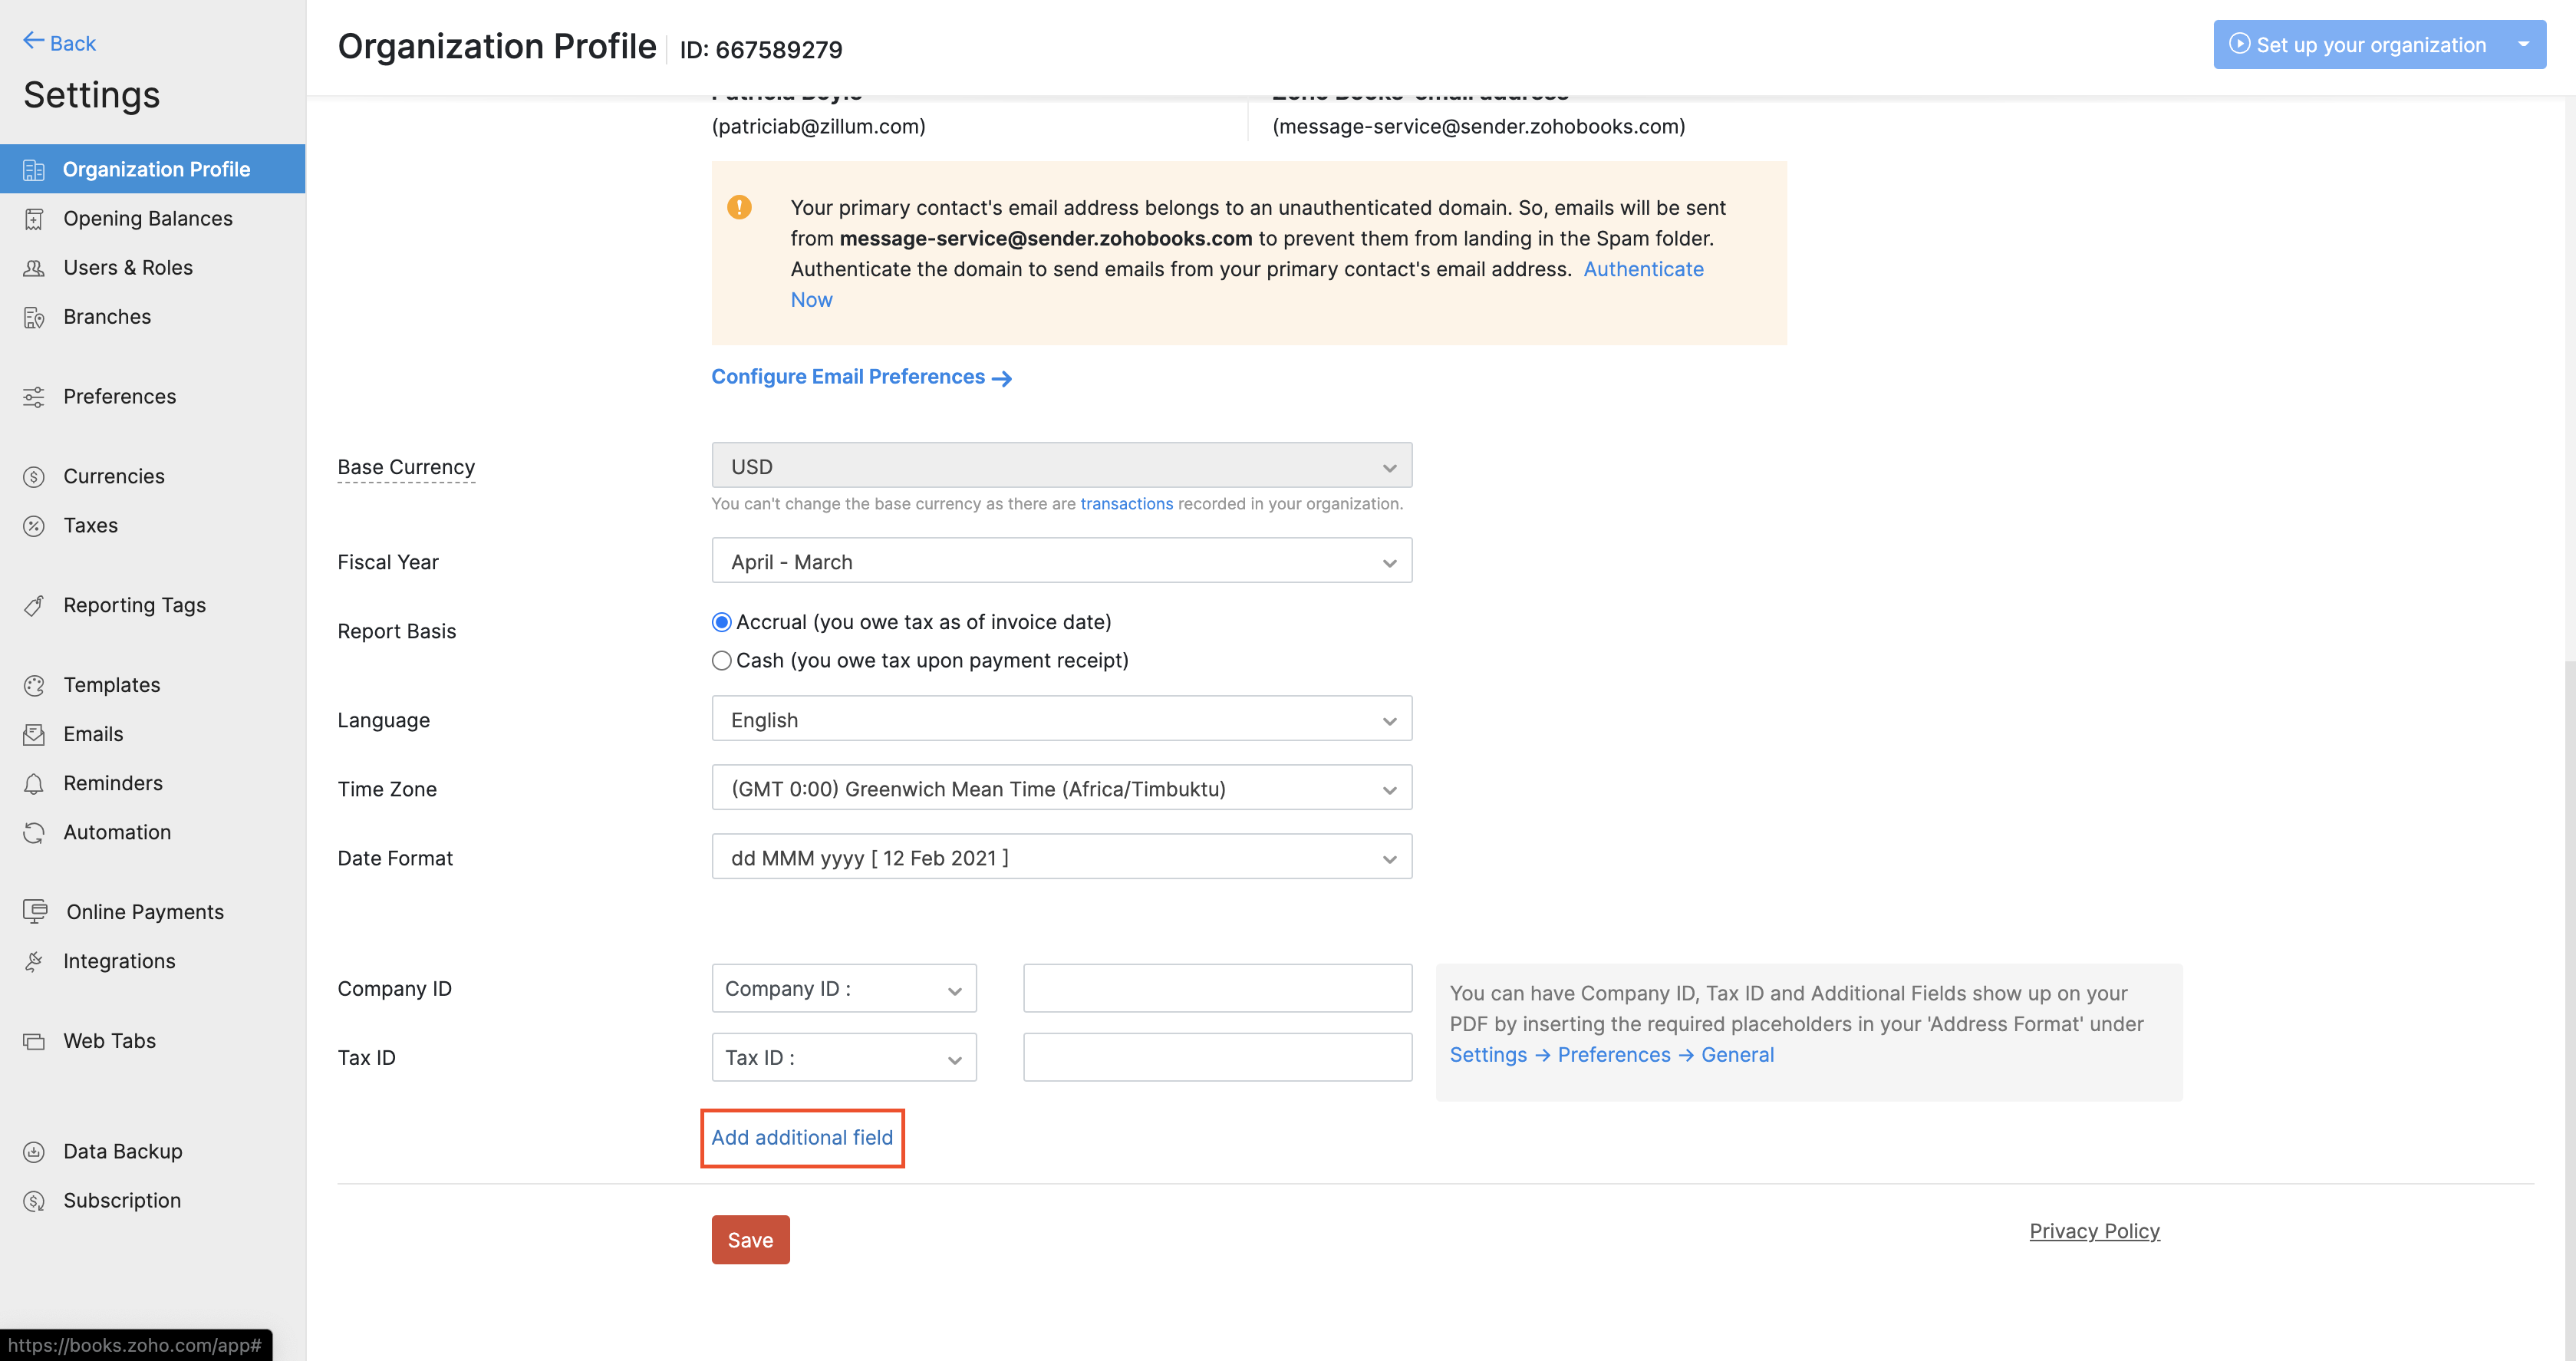Open the Branches settings icon

34,317
